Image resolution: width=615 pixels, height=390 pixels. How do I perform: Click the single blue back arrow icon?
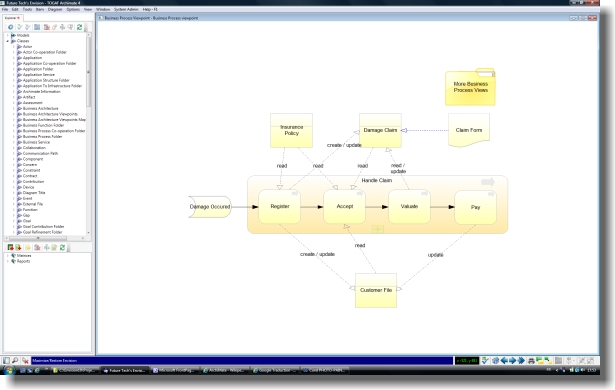(x=504, y=361)
